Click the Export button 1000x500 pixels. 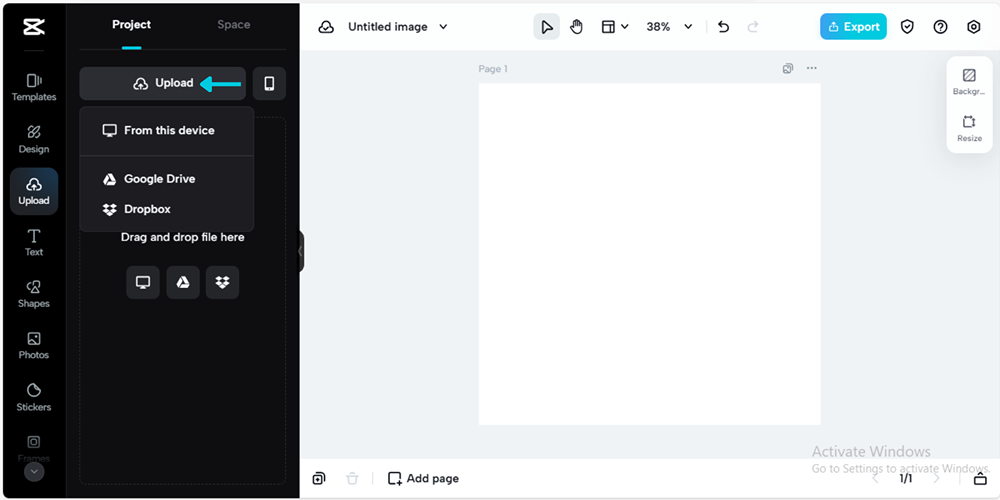(853, 27)
